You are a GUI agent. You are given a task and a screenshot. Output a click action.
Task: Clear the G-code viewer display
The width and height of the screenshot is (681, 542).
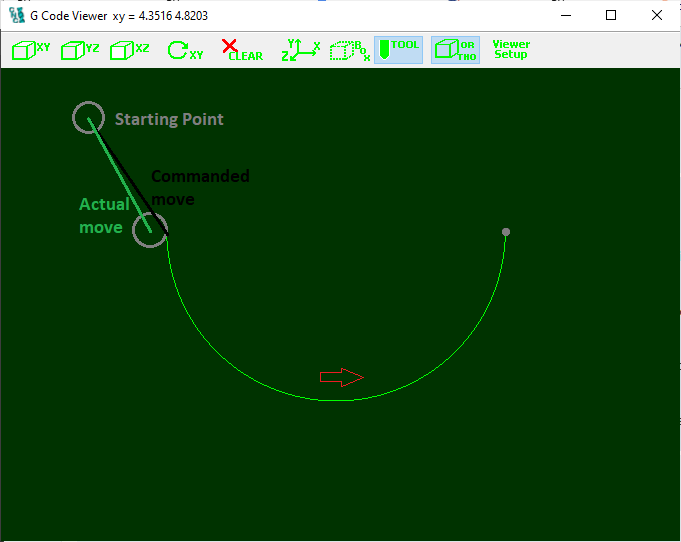tap(241, 50)
